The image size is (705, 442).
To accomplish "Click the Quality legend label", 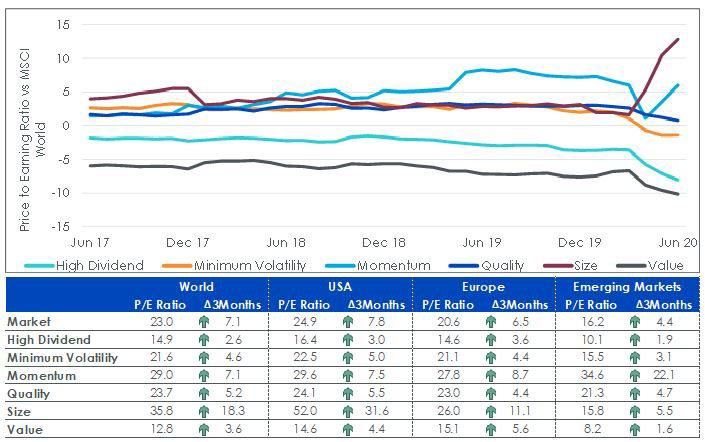I will (503, 266).
